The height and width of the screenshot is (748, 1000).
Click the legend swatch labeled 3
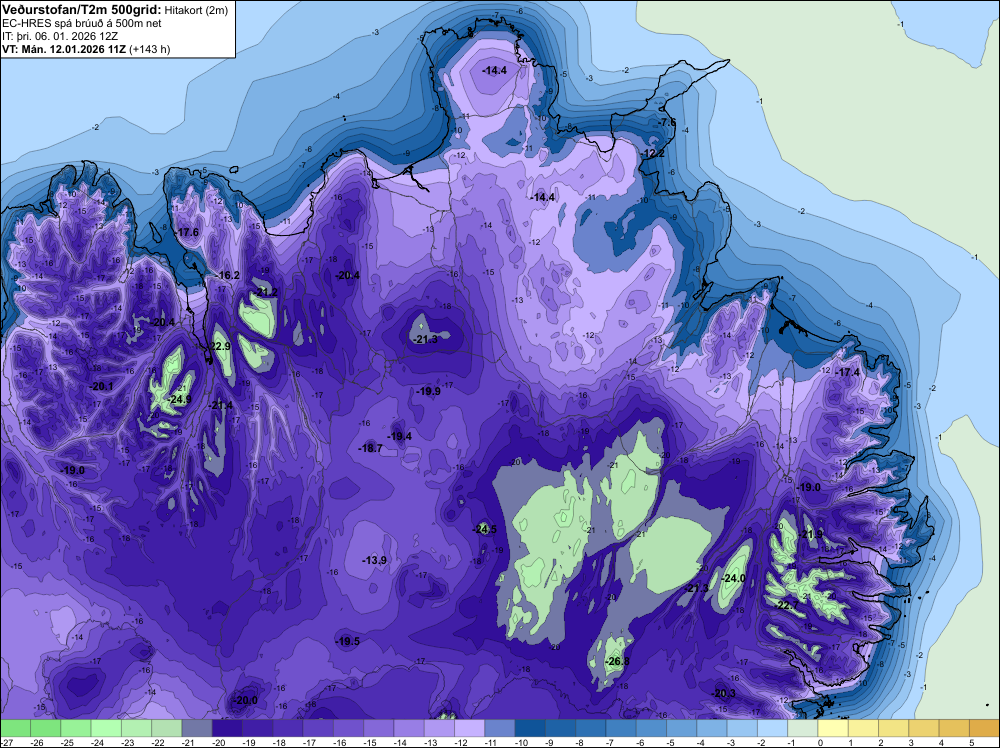(924, 728)
